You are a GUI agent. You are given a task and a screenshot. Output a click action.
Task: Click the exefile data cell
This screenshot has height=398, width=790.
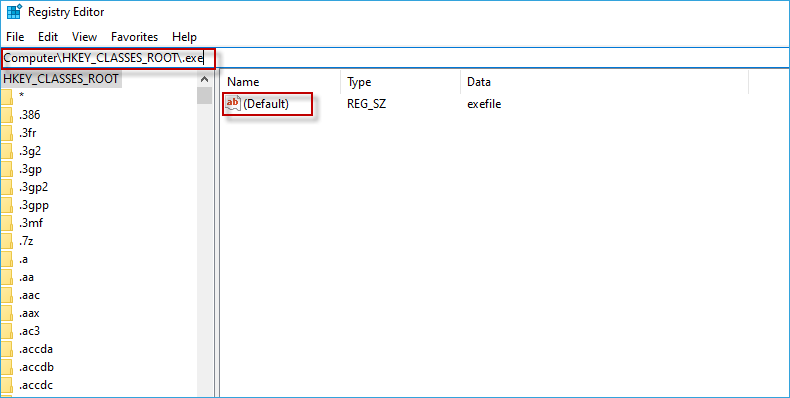tap(484, 104)
